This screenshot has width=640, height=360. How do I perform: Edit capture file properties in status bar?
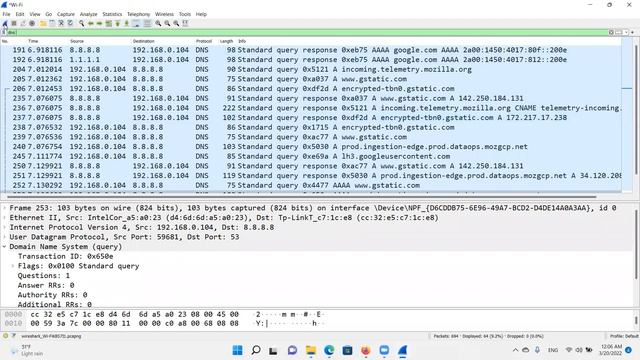13,336
